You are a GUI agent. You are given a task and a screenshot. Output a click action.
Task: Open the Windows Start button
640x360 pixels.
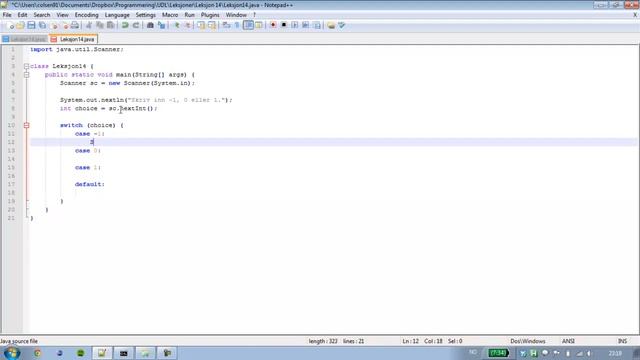click(12, 353)
